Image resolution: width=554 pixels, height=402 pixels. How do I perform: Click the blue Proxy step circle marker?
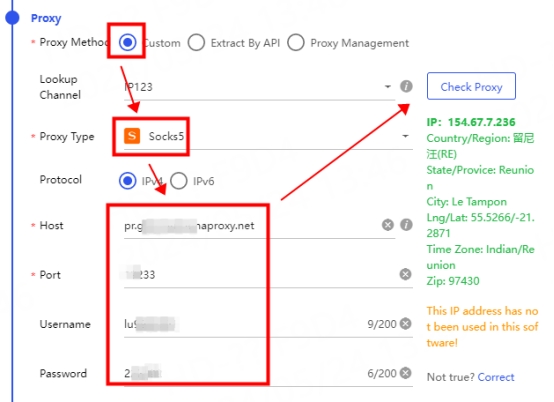[x=13, y=18]
